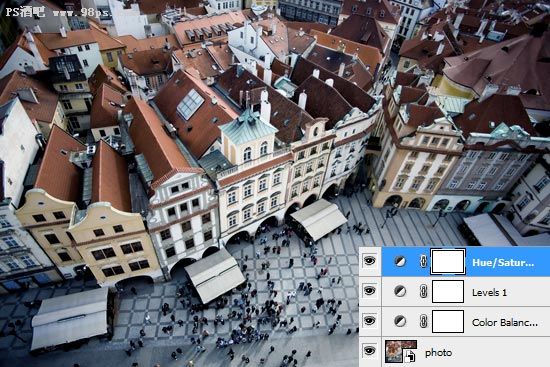Select the Hue/Saturation layer mask thumbnail
The image size is (550, 367).
point(448,261)
